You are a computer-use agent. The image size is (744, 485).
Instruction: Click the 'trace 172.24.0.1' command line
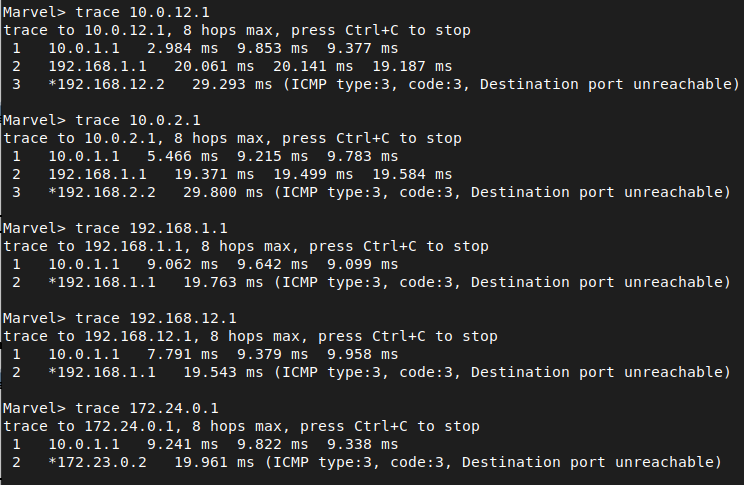click(x=111, y=408)
